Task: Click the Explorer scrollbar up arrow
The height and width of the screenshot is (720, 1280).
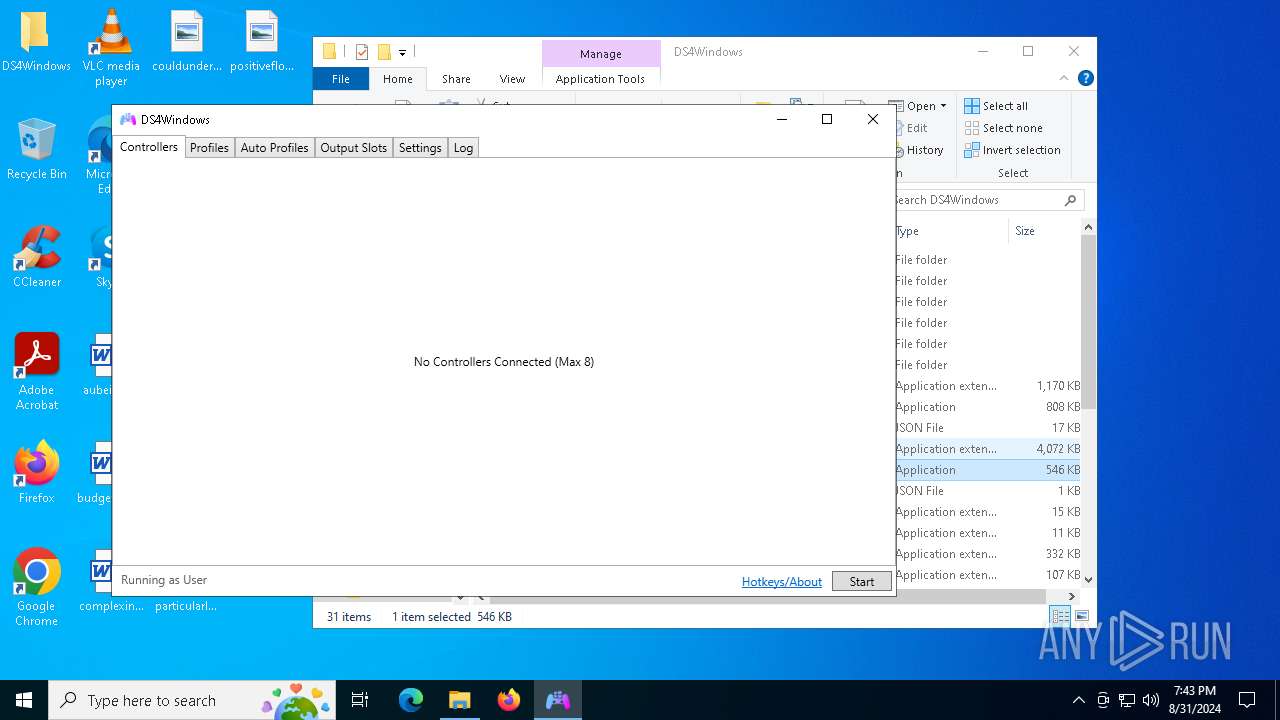Action: click(x=1088, y=228)
